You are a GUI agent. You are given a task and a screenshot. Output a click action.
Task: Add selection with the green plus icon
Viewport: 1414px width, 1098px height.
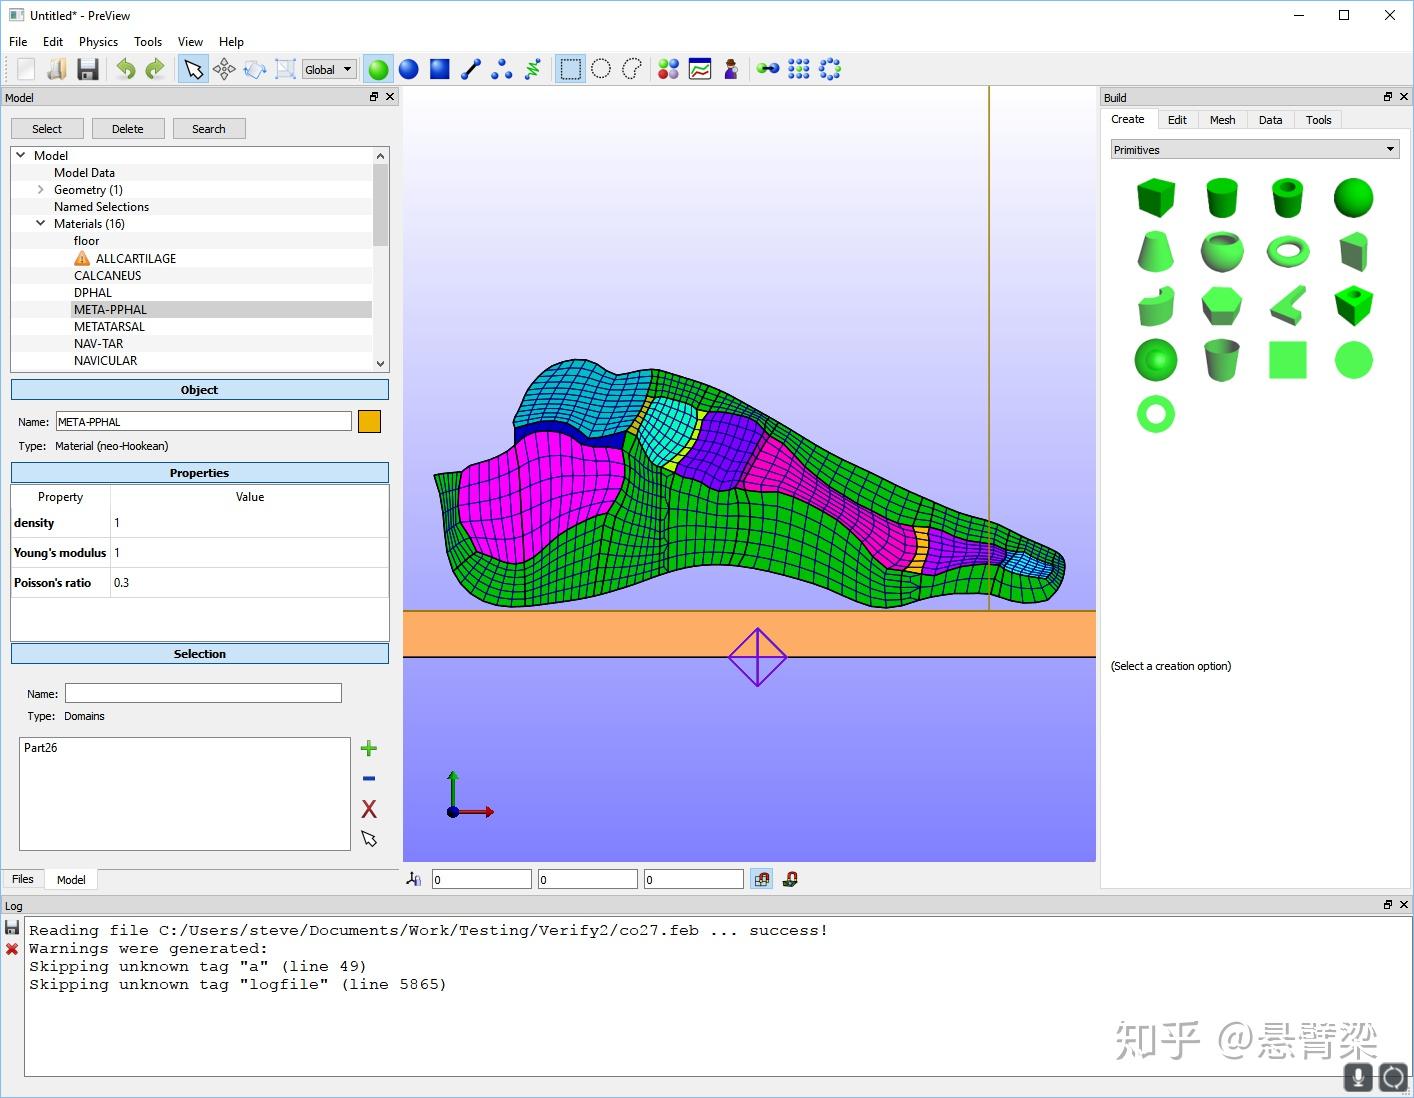click(x=369, y=748)
